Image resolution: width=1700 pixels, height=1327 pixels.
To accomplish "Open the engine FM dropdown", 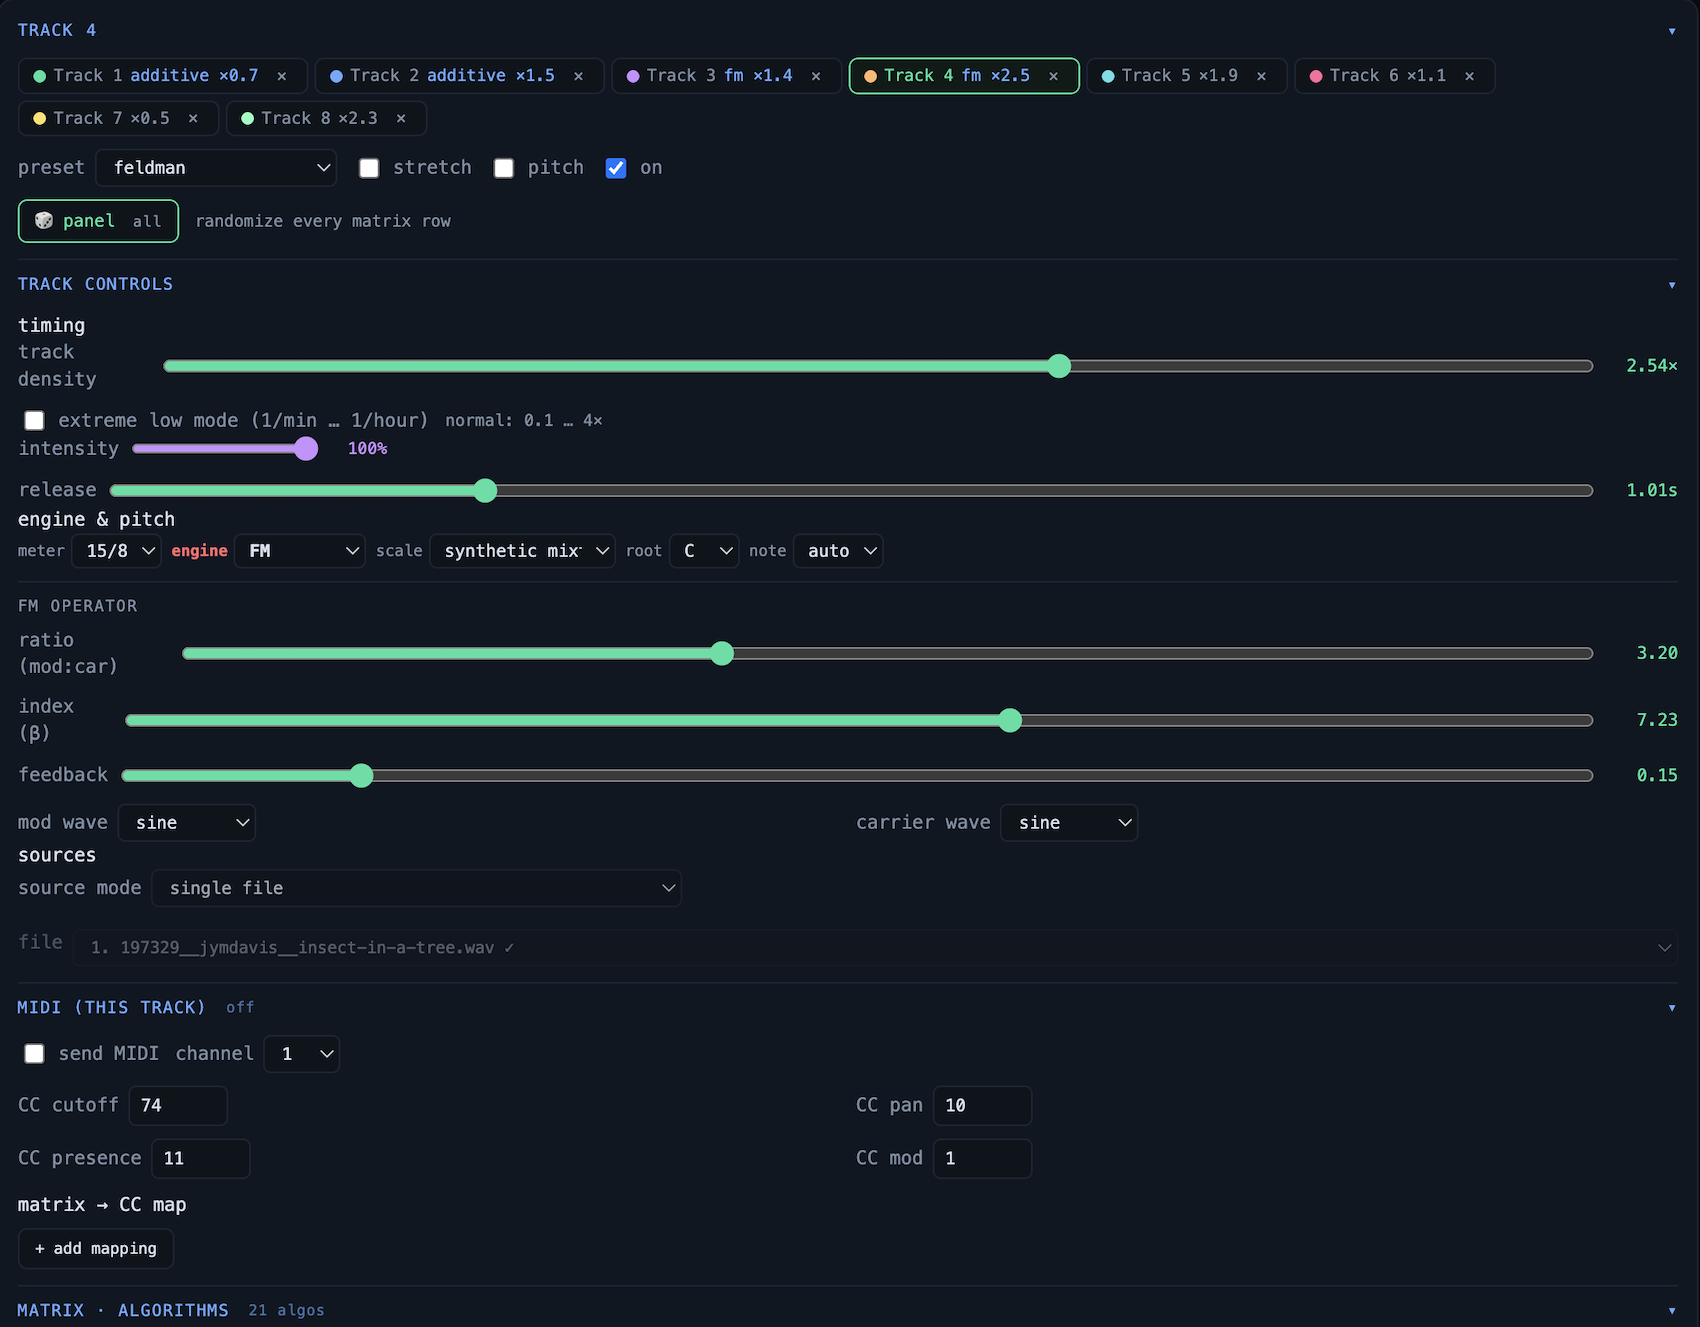I will tap(300, 551).
